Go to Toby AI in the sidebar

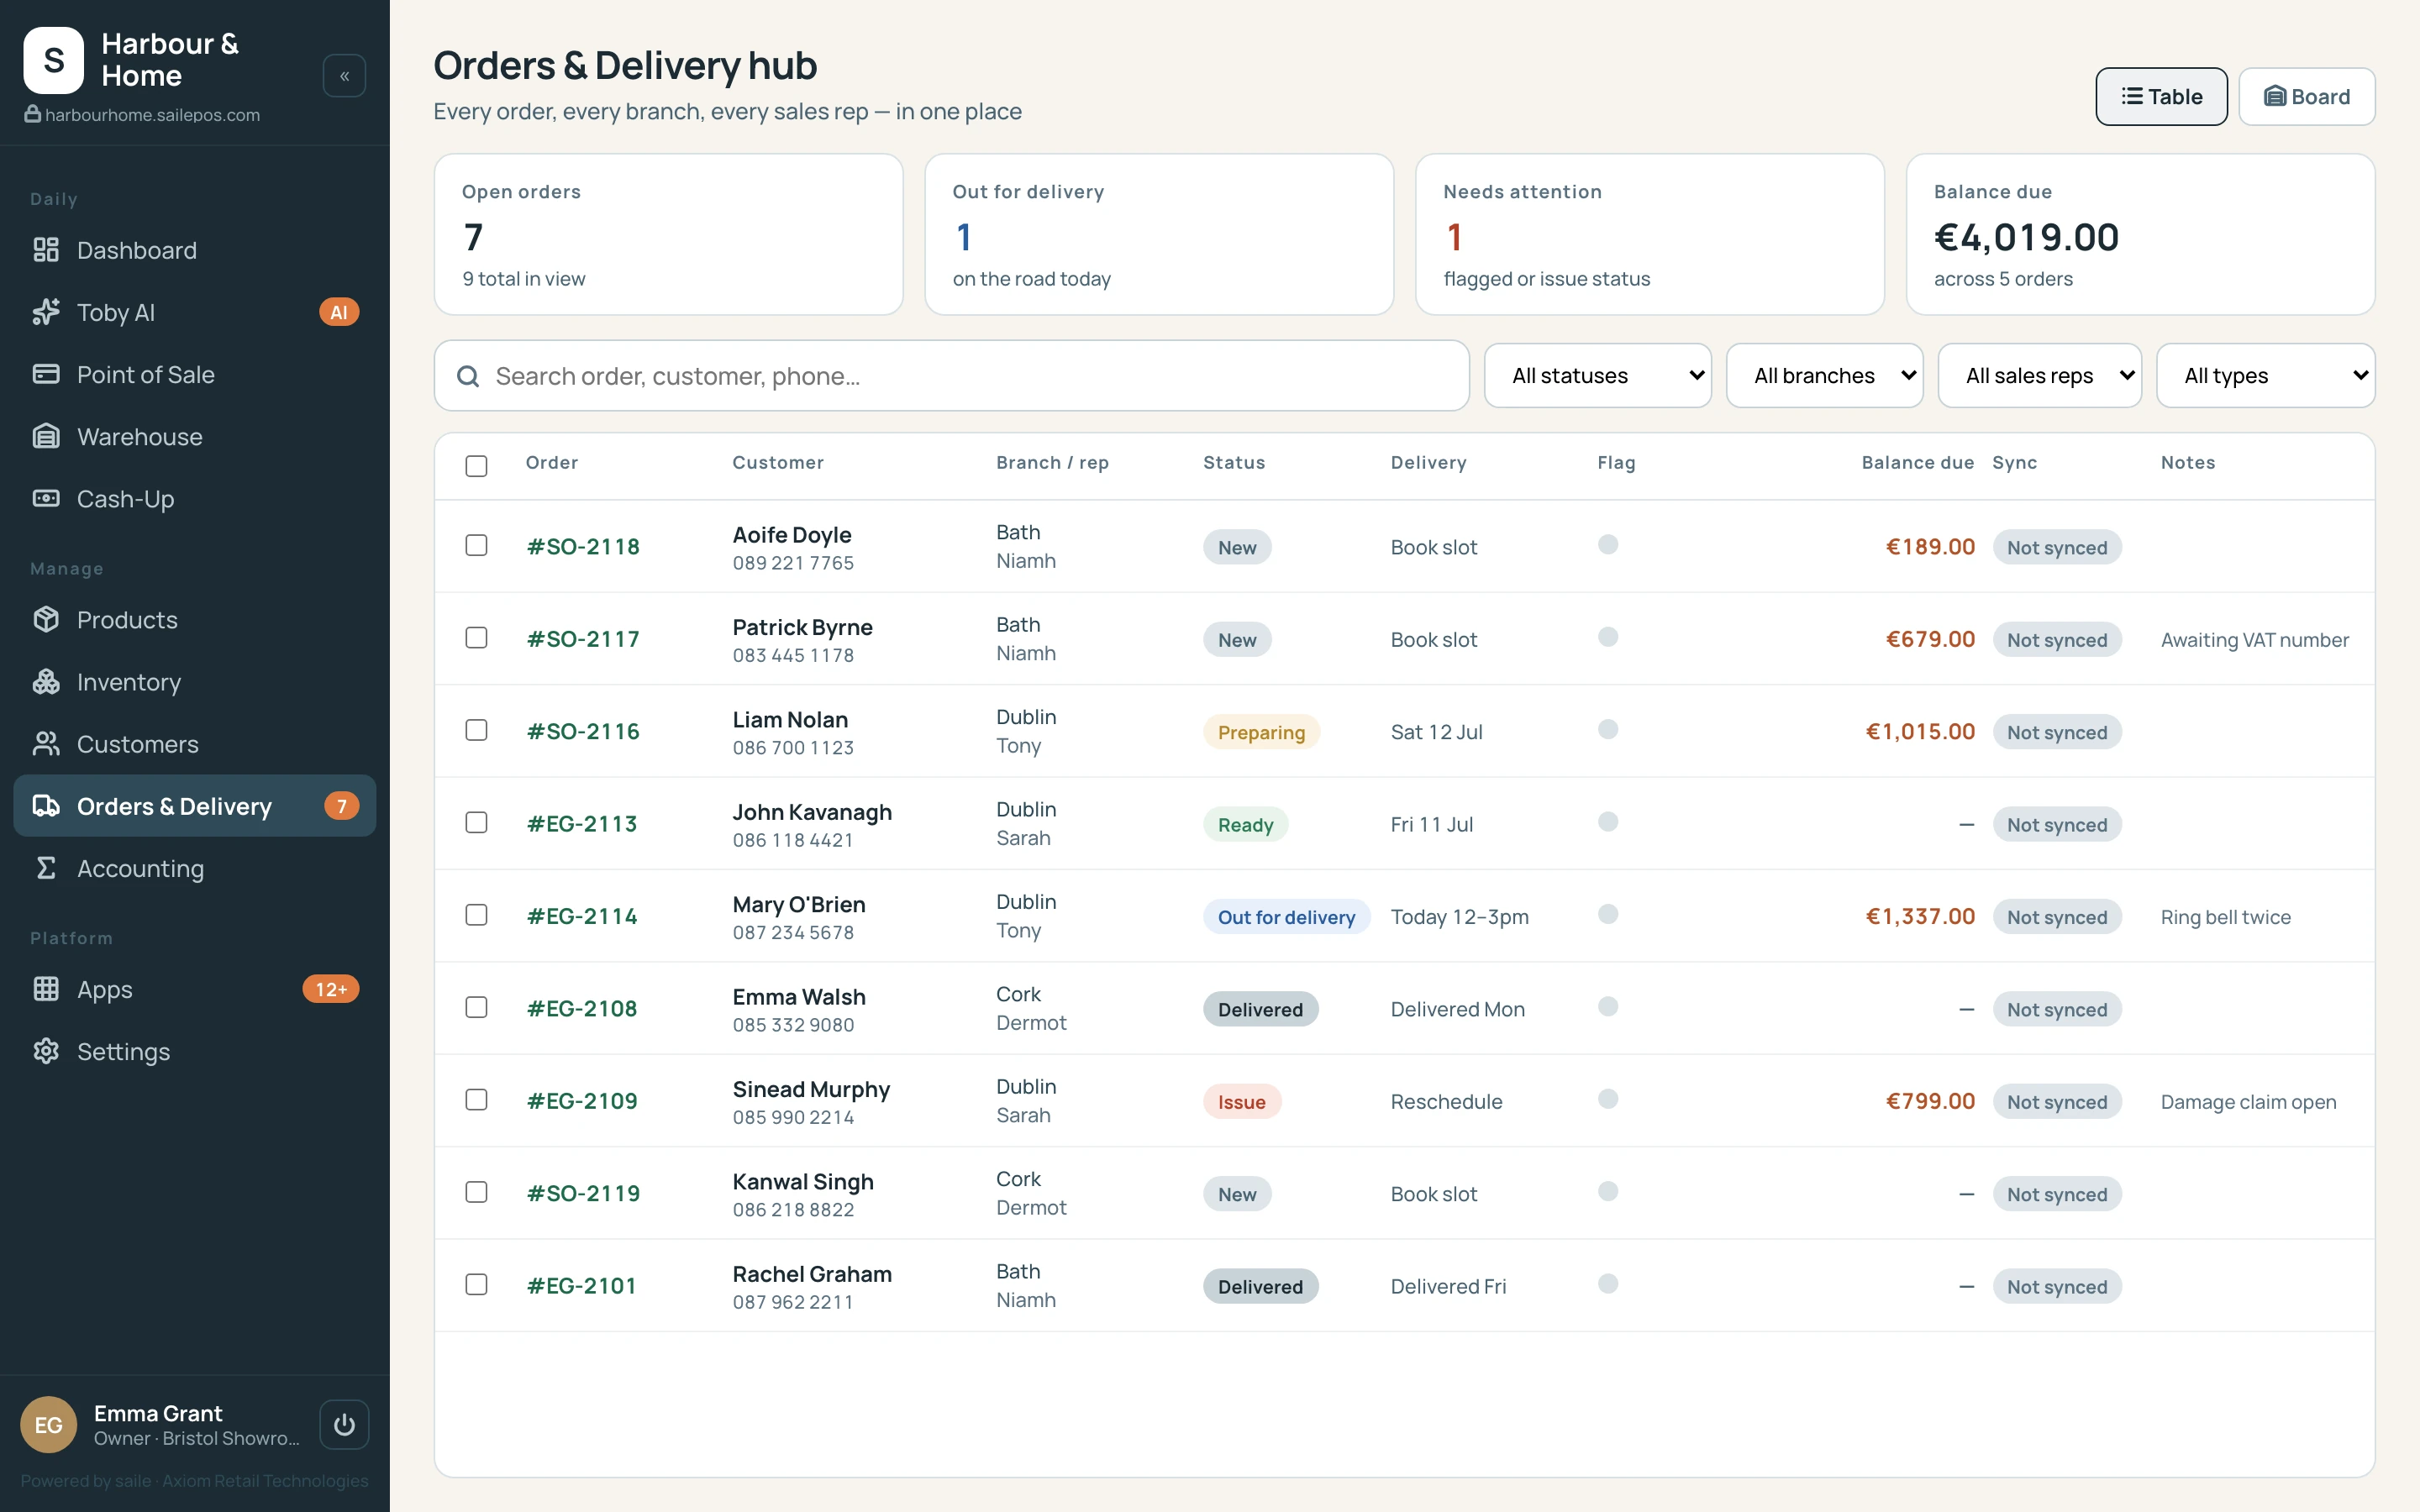(x=195, y=312)
